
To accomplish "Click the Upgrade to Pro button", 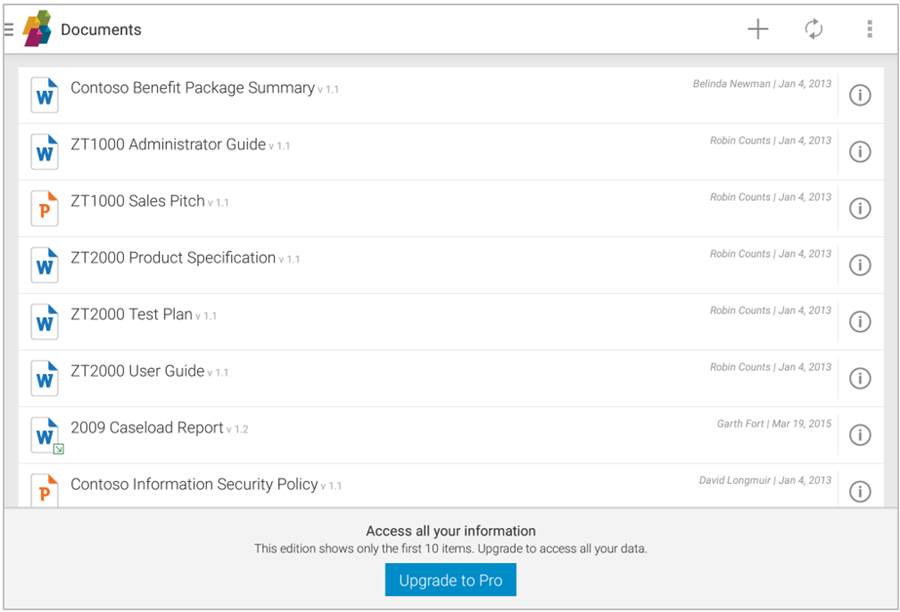I will click(450, 580).
